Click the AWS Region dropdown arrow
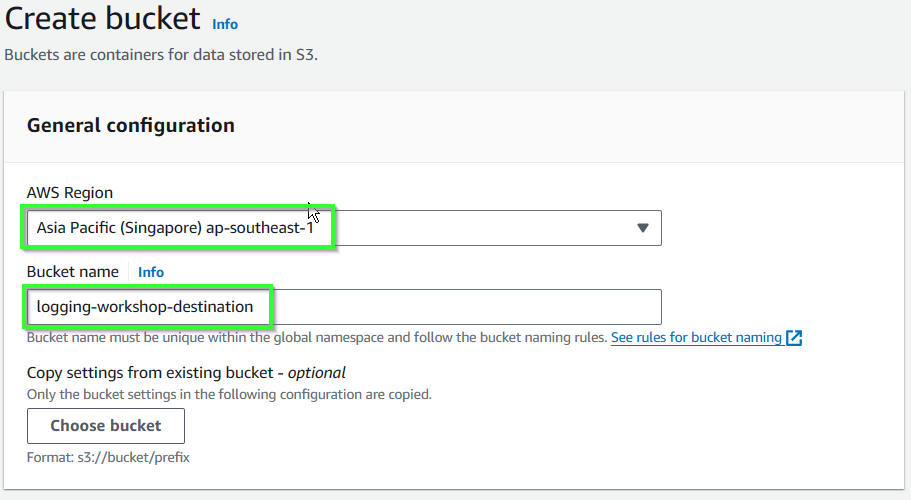The image size is (911, 500). (x=643, y=228)
